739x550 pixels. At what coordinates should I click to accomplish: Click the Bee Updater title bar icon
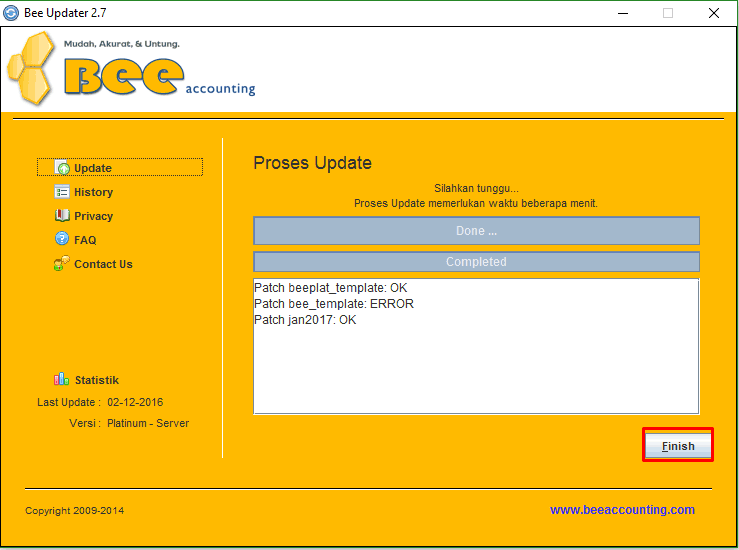click(11, 13)
